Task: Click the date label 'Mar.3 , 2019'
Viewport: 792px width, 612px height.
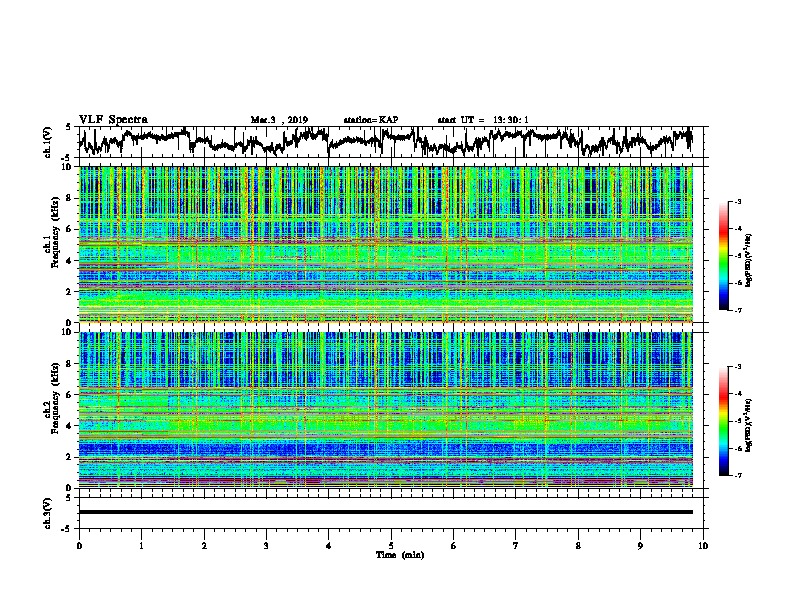Action: (279, 120)
